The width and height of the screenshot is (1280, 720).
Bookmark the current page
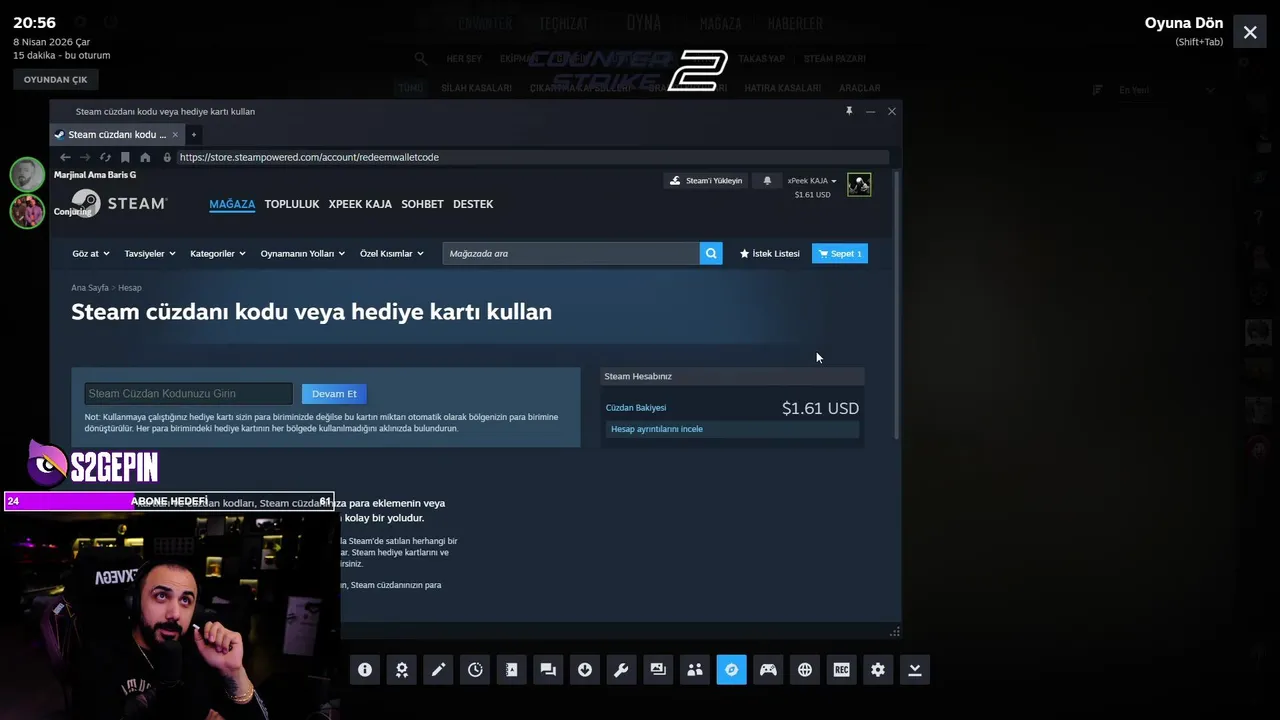(125, 157)
